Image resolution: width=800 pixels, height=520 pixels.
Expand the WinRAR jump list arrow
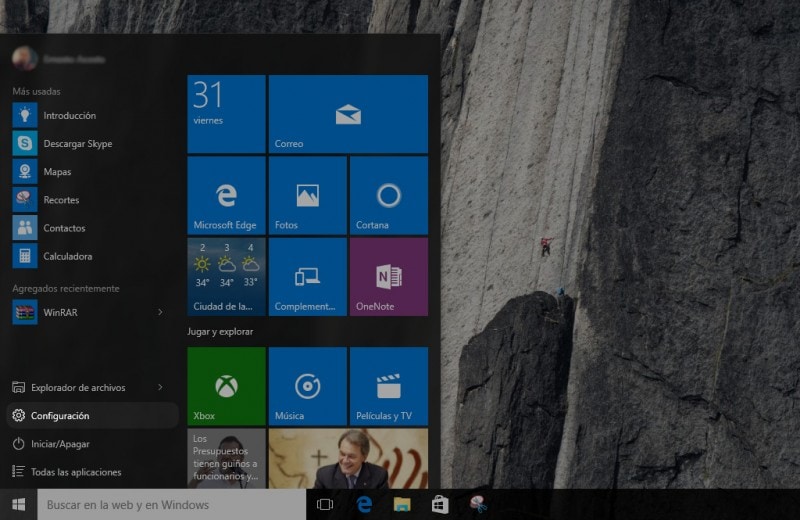pyautogui.click(x=160, y=312)
